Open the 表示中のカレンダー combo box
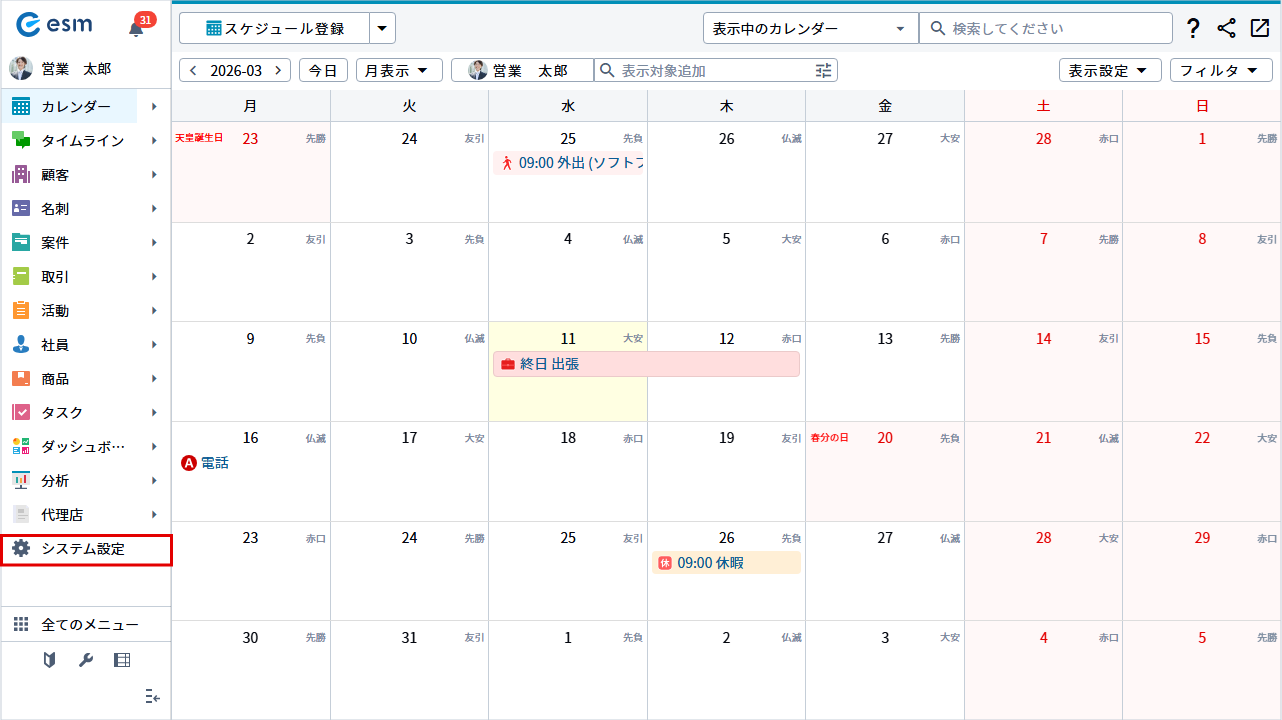This screenshot has width=1282, height=720. point(810,28)
